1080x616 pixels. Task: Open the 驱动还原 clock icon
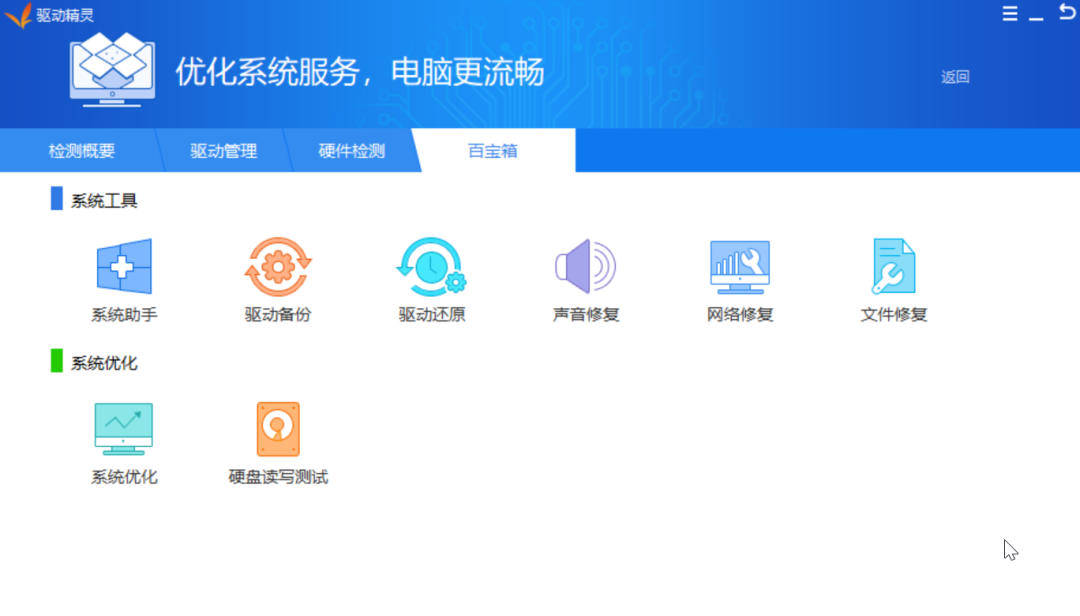[x=432, y=267]
